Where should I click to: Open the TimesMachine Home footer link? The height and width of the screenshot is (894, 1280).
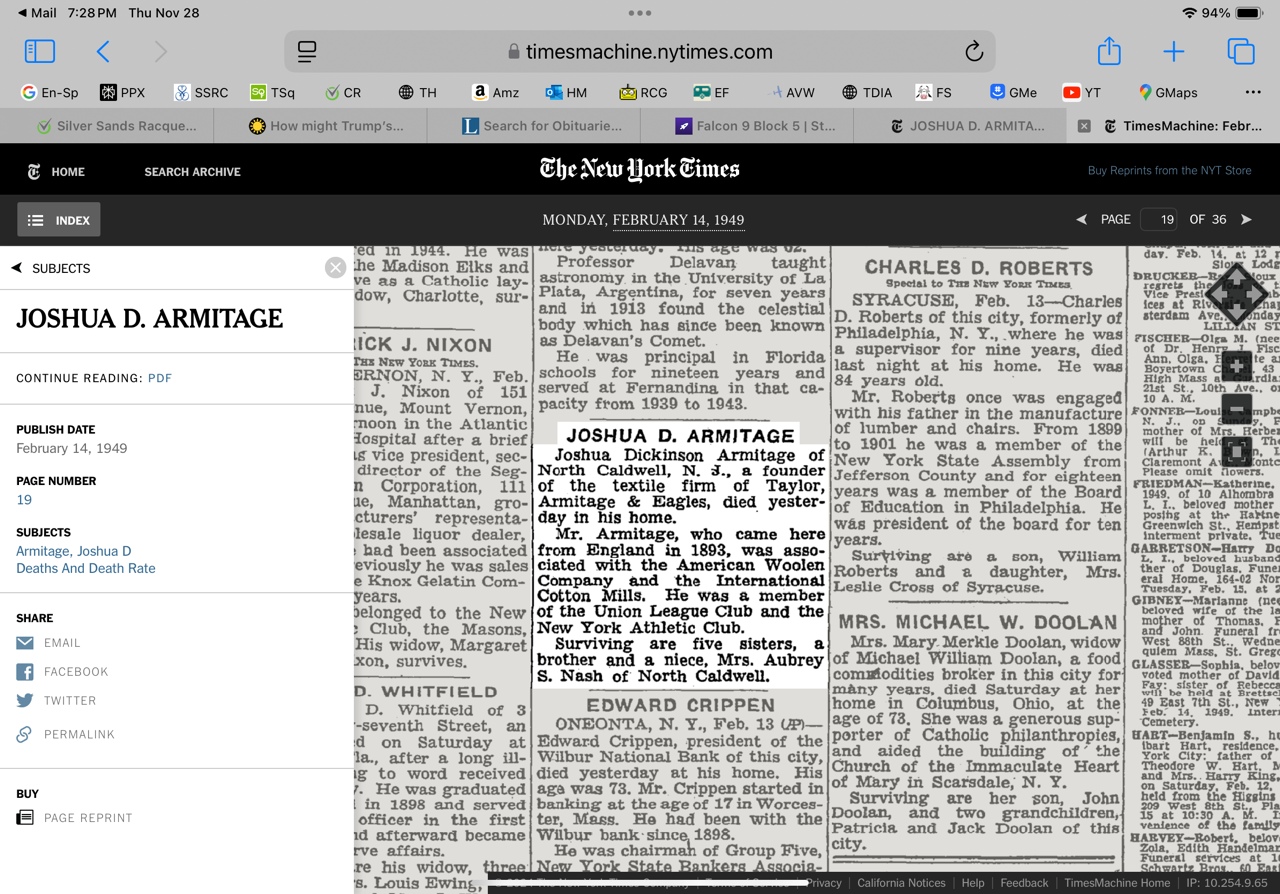[x=1117, y=883]
